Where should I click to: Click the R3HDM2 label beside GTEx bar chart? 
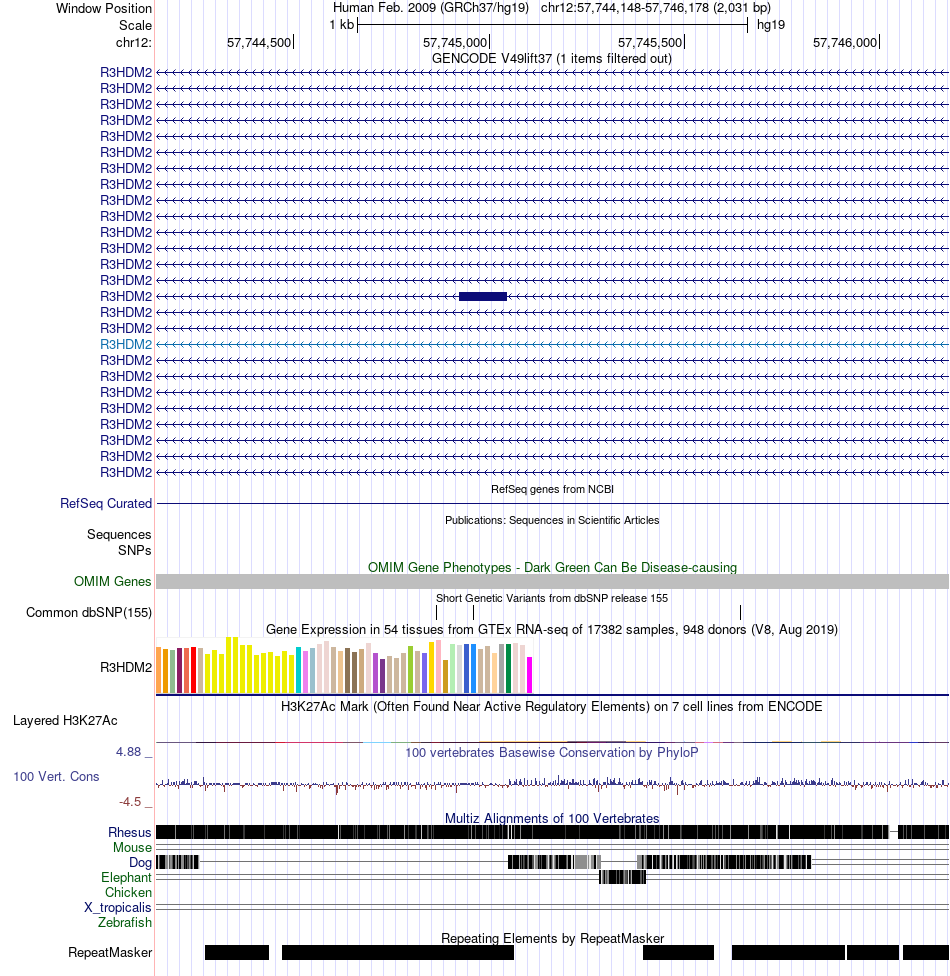click(126, 667)
